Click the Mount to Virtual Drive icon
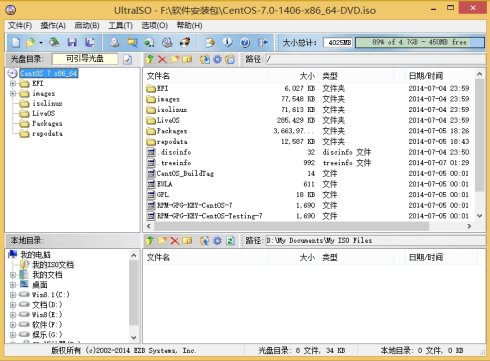The image size is (490, 361). [167, 42]
